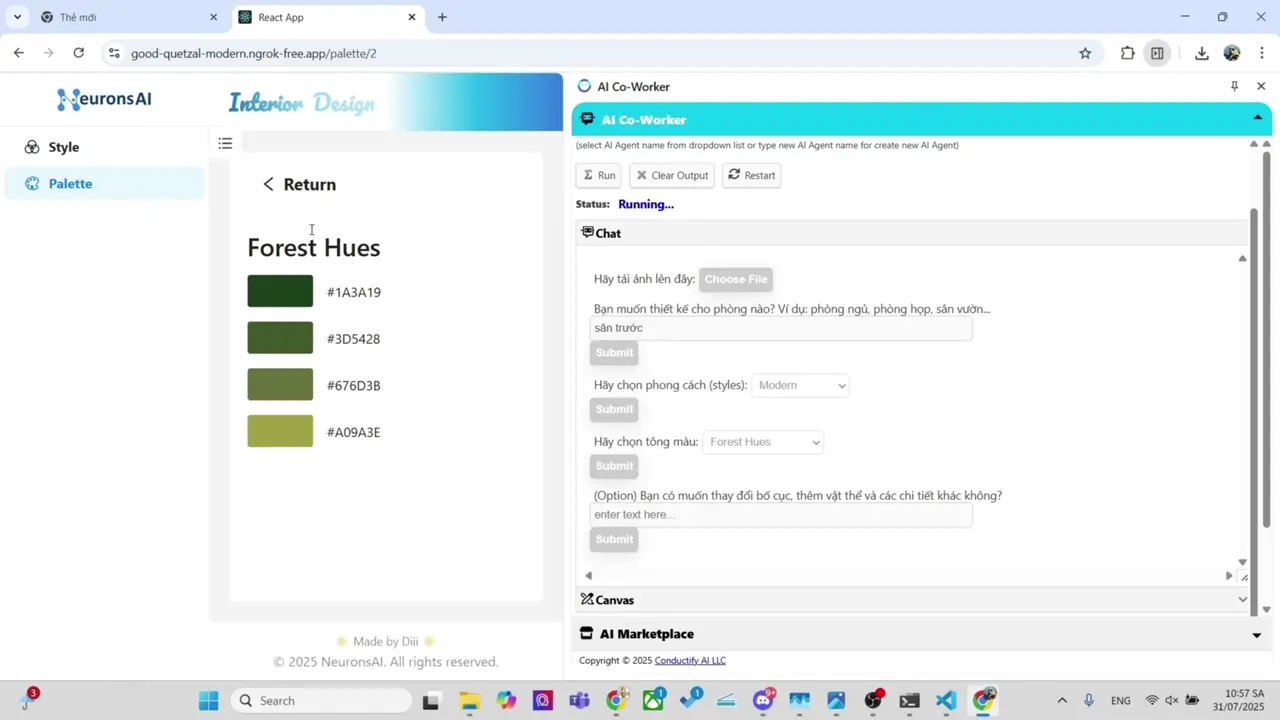
Task: Open the tab search chevron in Chrome
Action: pyautogui.click(x=17, y=17)
